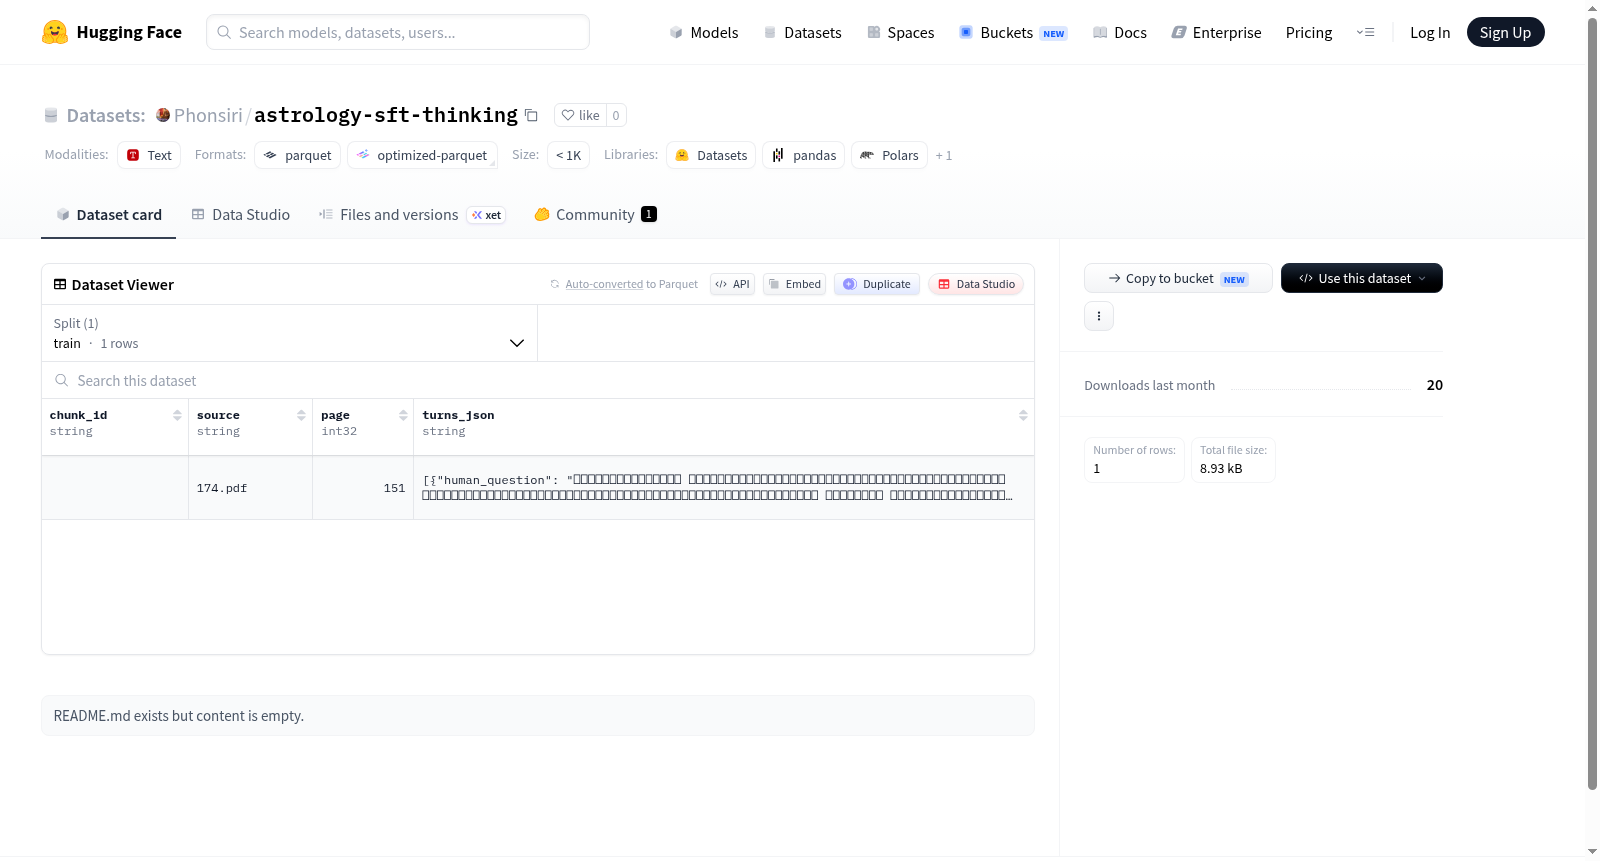
Task: Select the pandas library tag
Action: pos(803,155)
